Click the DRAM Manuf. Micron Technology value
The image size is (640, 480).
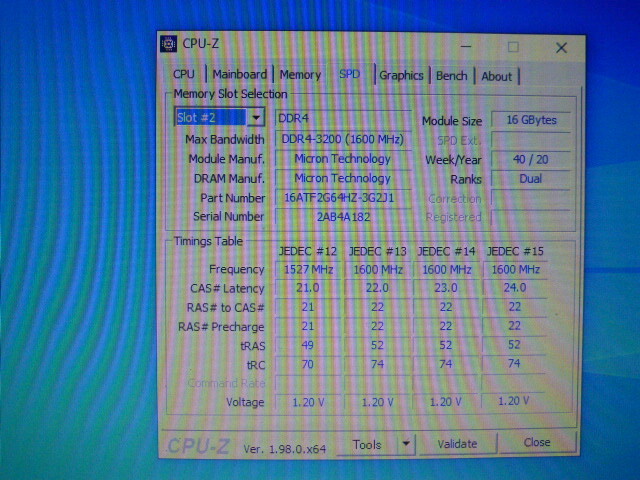click(343, 178)
